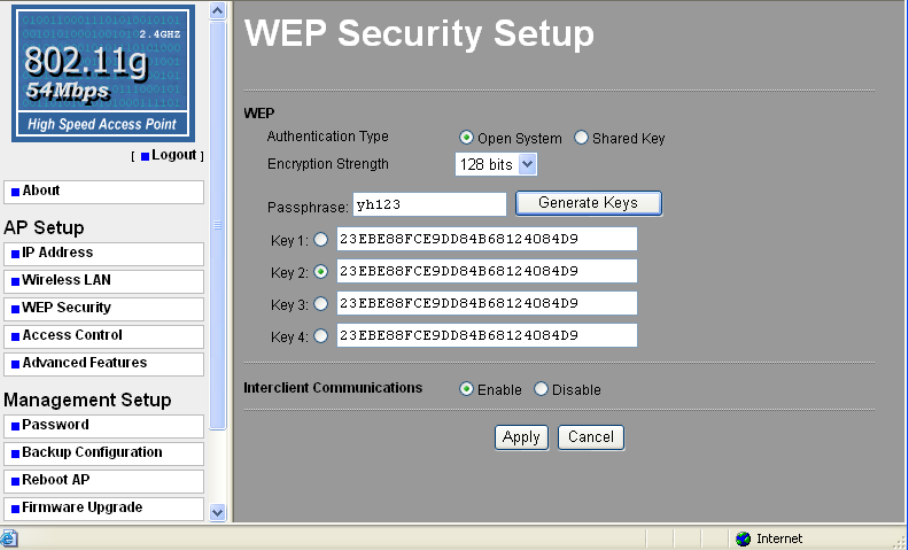Open the Password management page
The height and width of the screenshot is (550, 908).
coord(104,426)
